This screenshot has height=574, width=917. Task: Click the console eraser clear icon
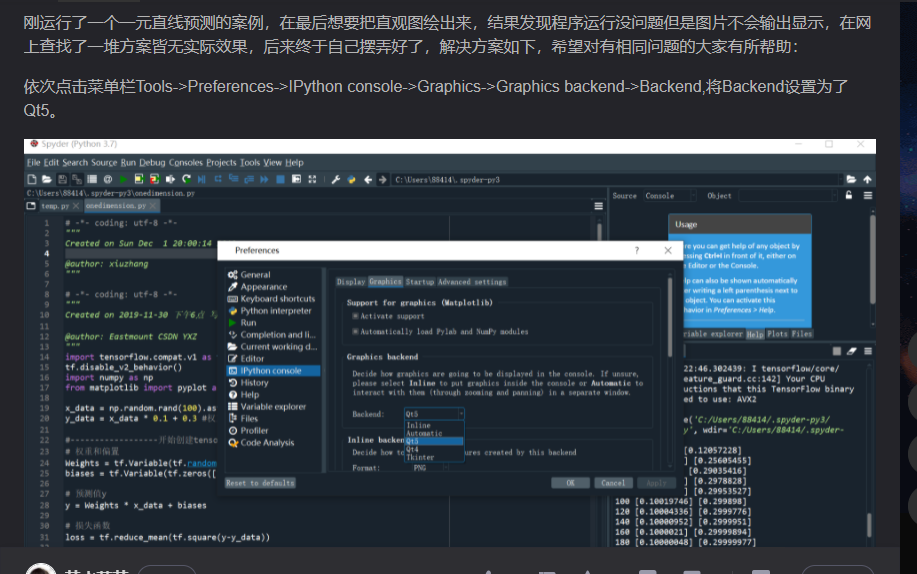[852, 351]
